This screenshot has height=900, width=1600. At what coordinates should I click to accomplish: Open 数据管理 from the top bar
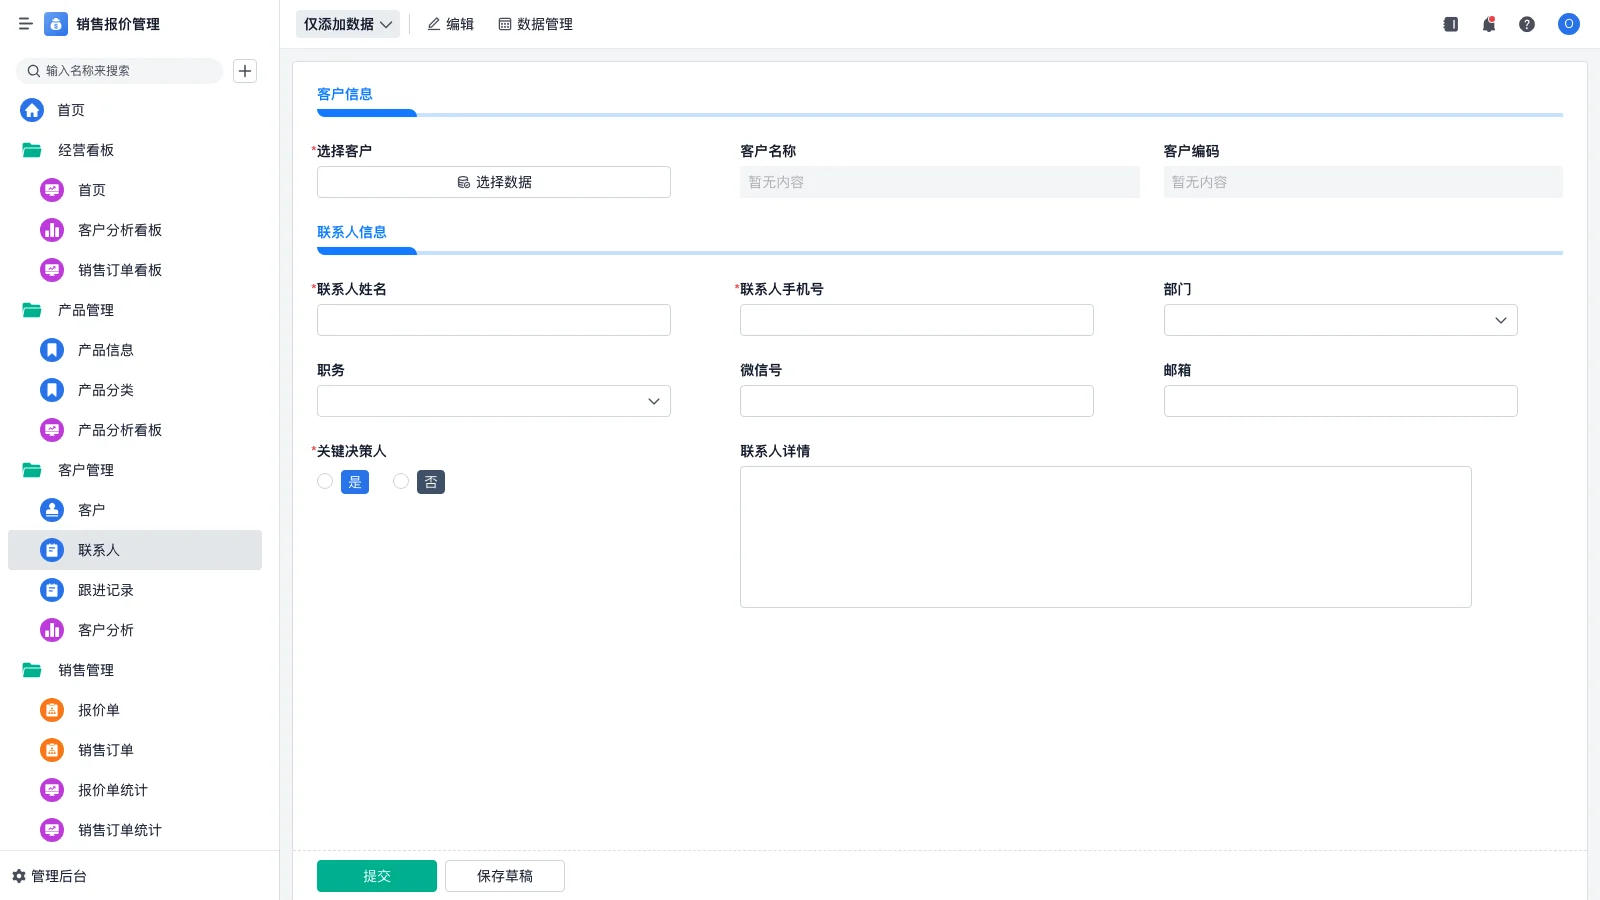(x=536, y=23)
